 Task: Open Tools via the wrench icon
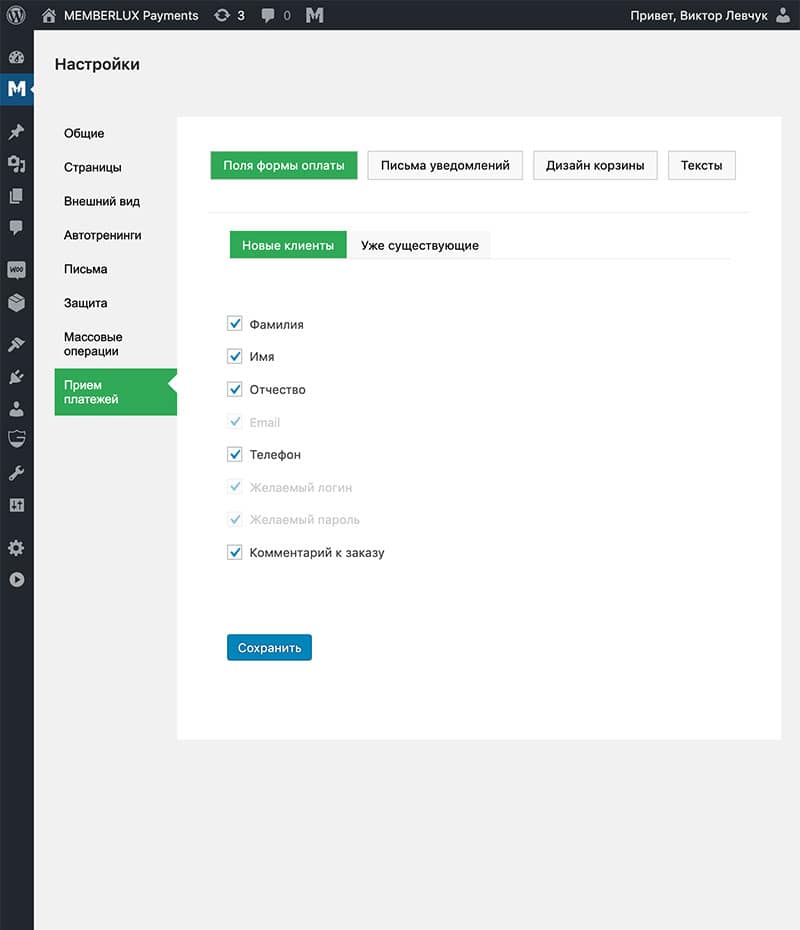[16, 473]
